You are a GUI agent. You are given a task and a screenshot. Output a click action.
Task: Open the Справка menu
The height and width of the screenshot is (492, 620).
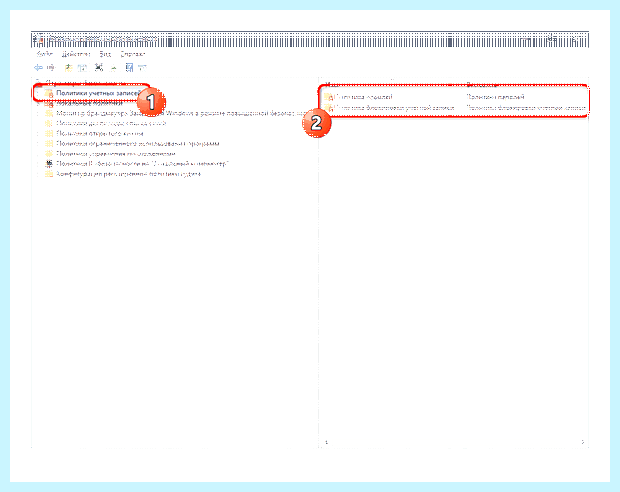pyautogui.click(x=133, y=54)
